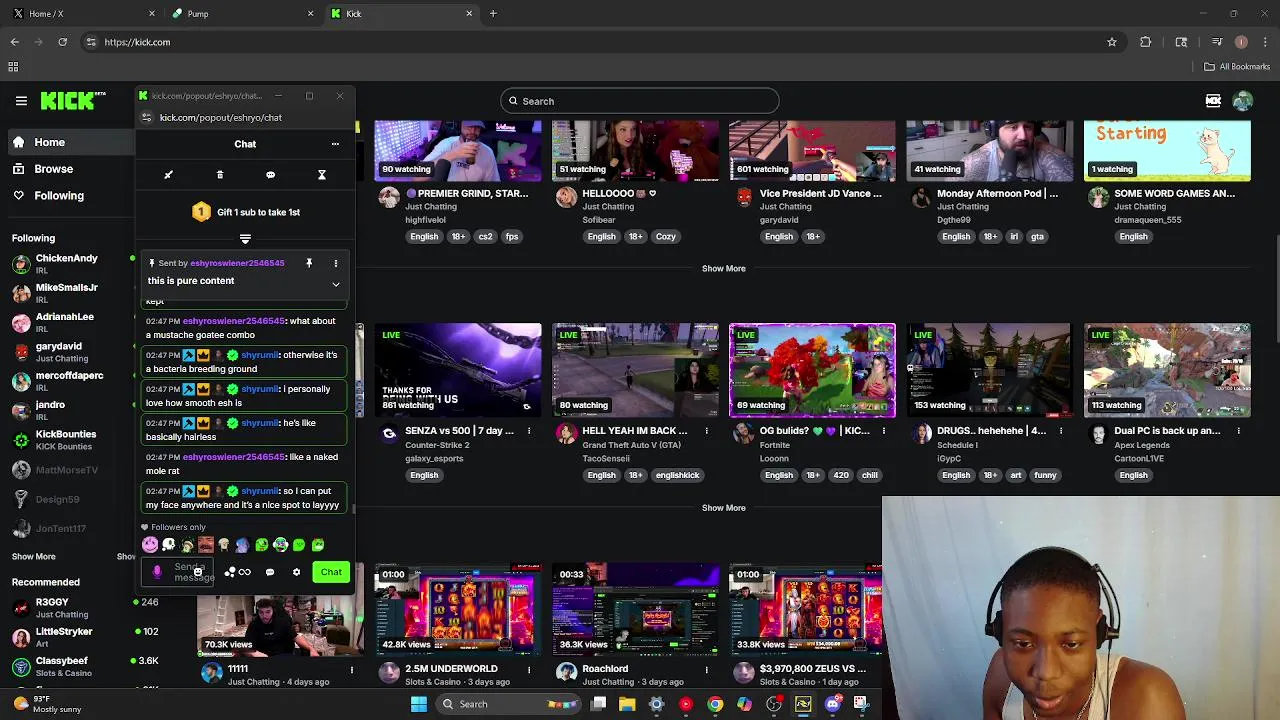Collapse the gift sub leaderboard handle

tap(245, 239)
